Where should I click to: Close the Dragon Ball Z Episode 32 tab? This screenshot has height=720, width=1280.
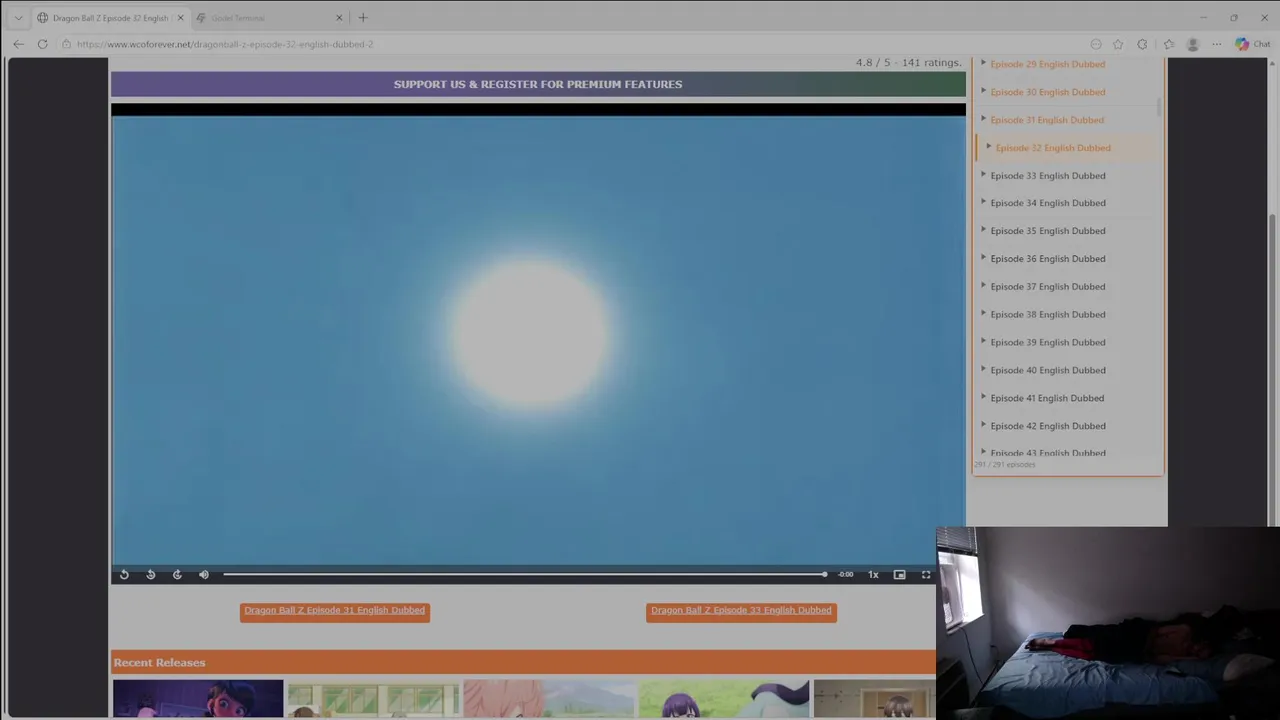pos(180,18)
